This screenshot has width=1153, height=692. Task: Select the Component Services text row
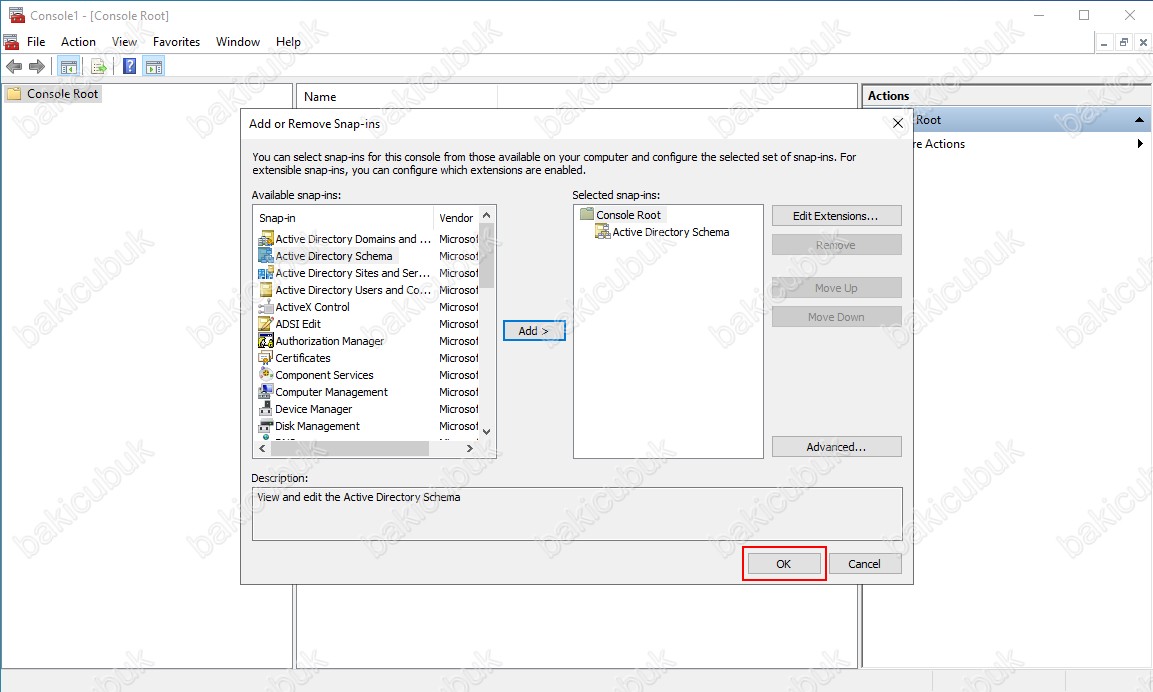click(324, 374)
